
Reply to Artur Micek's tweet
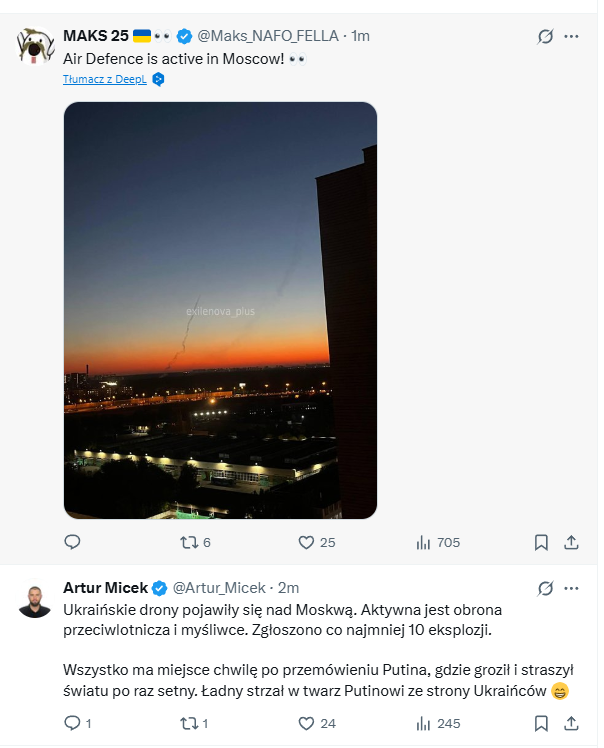coord(72,722)
